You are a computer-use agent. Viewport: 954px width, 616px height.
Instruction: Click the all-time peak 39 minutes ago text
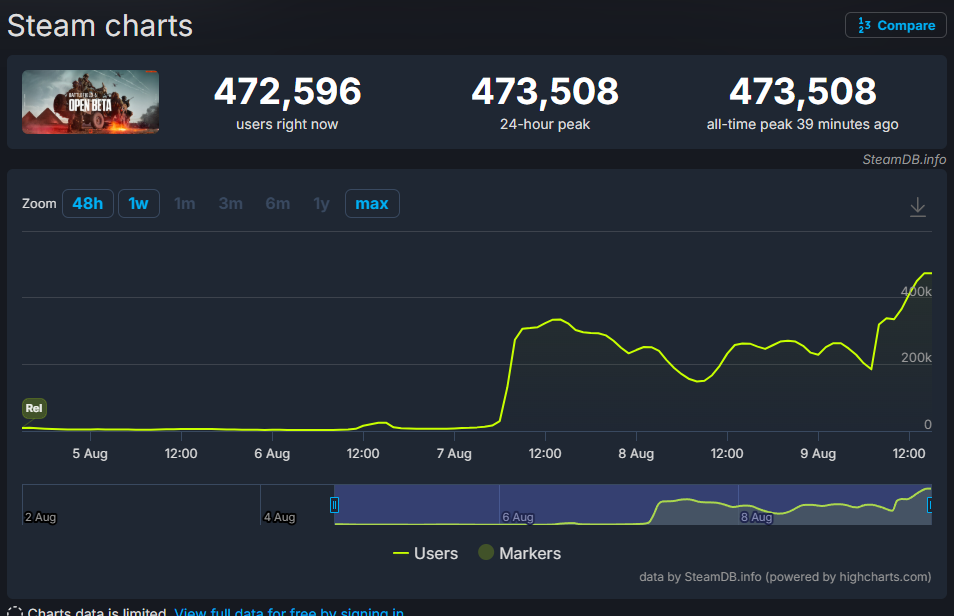coord(803,124)
